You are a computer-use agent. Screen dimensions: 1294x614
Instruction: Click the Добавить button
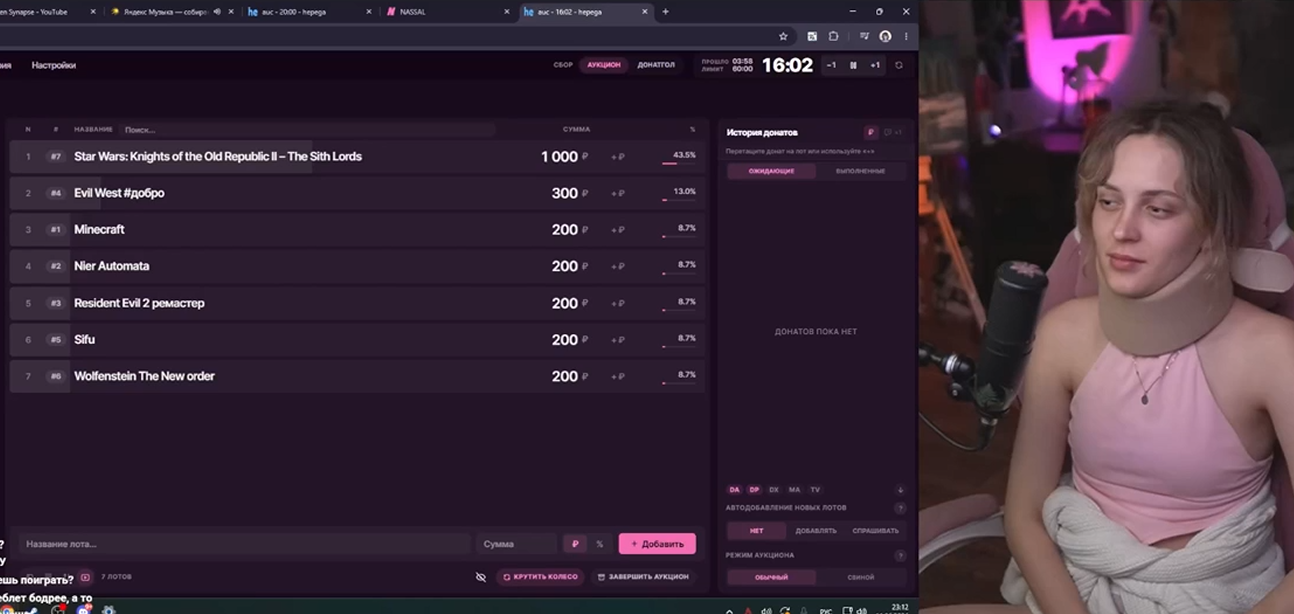[x=657, y=544]
